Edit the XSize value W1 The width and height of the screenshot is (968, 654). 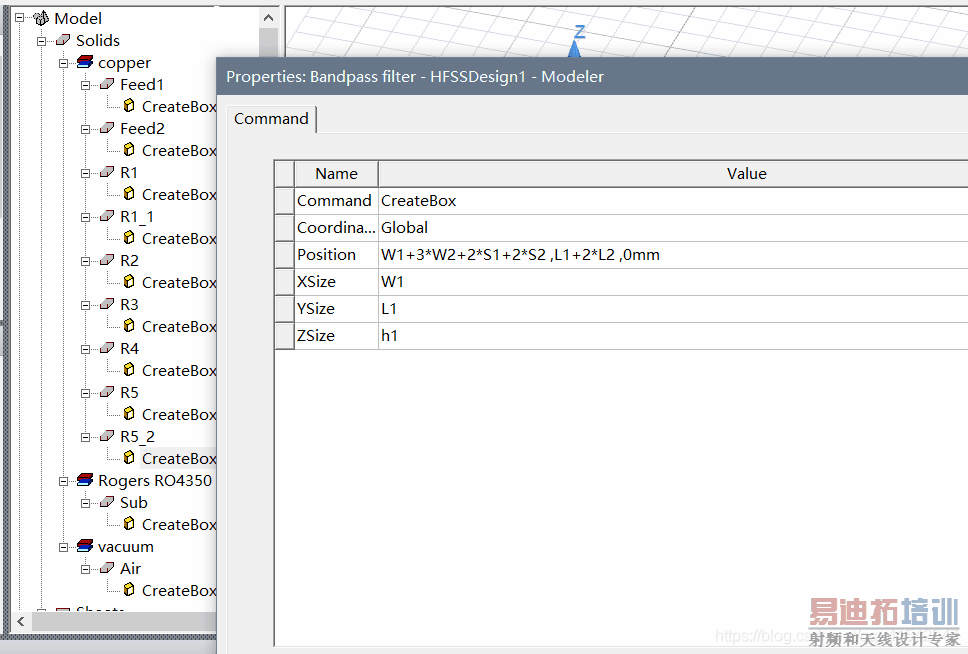click(x=673, y=282)
